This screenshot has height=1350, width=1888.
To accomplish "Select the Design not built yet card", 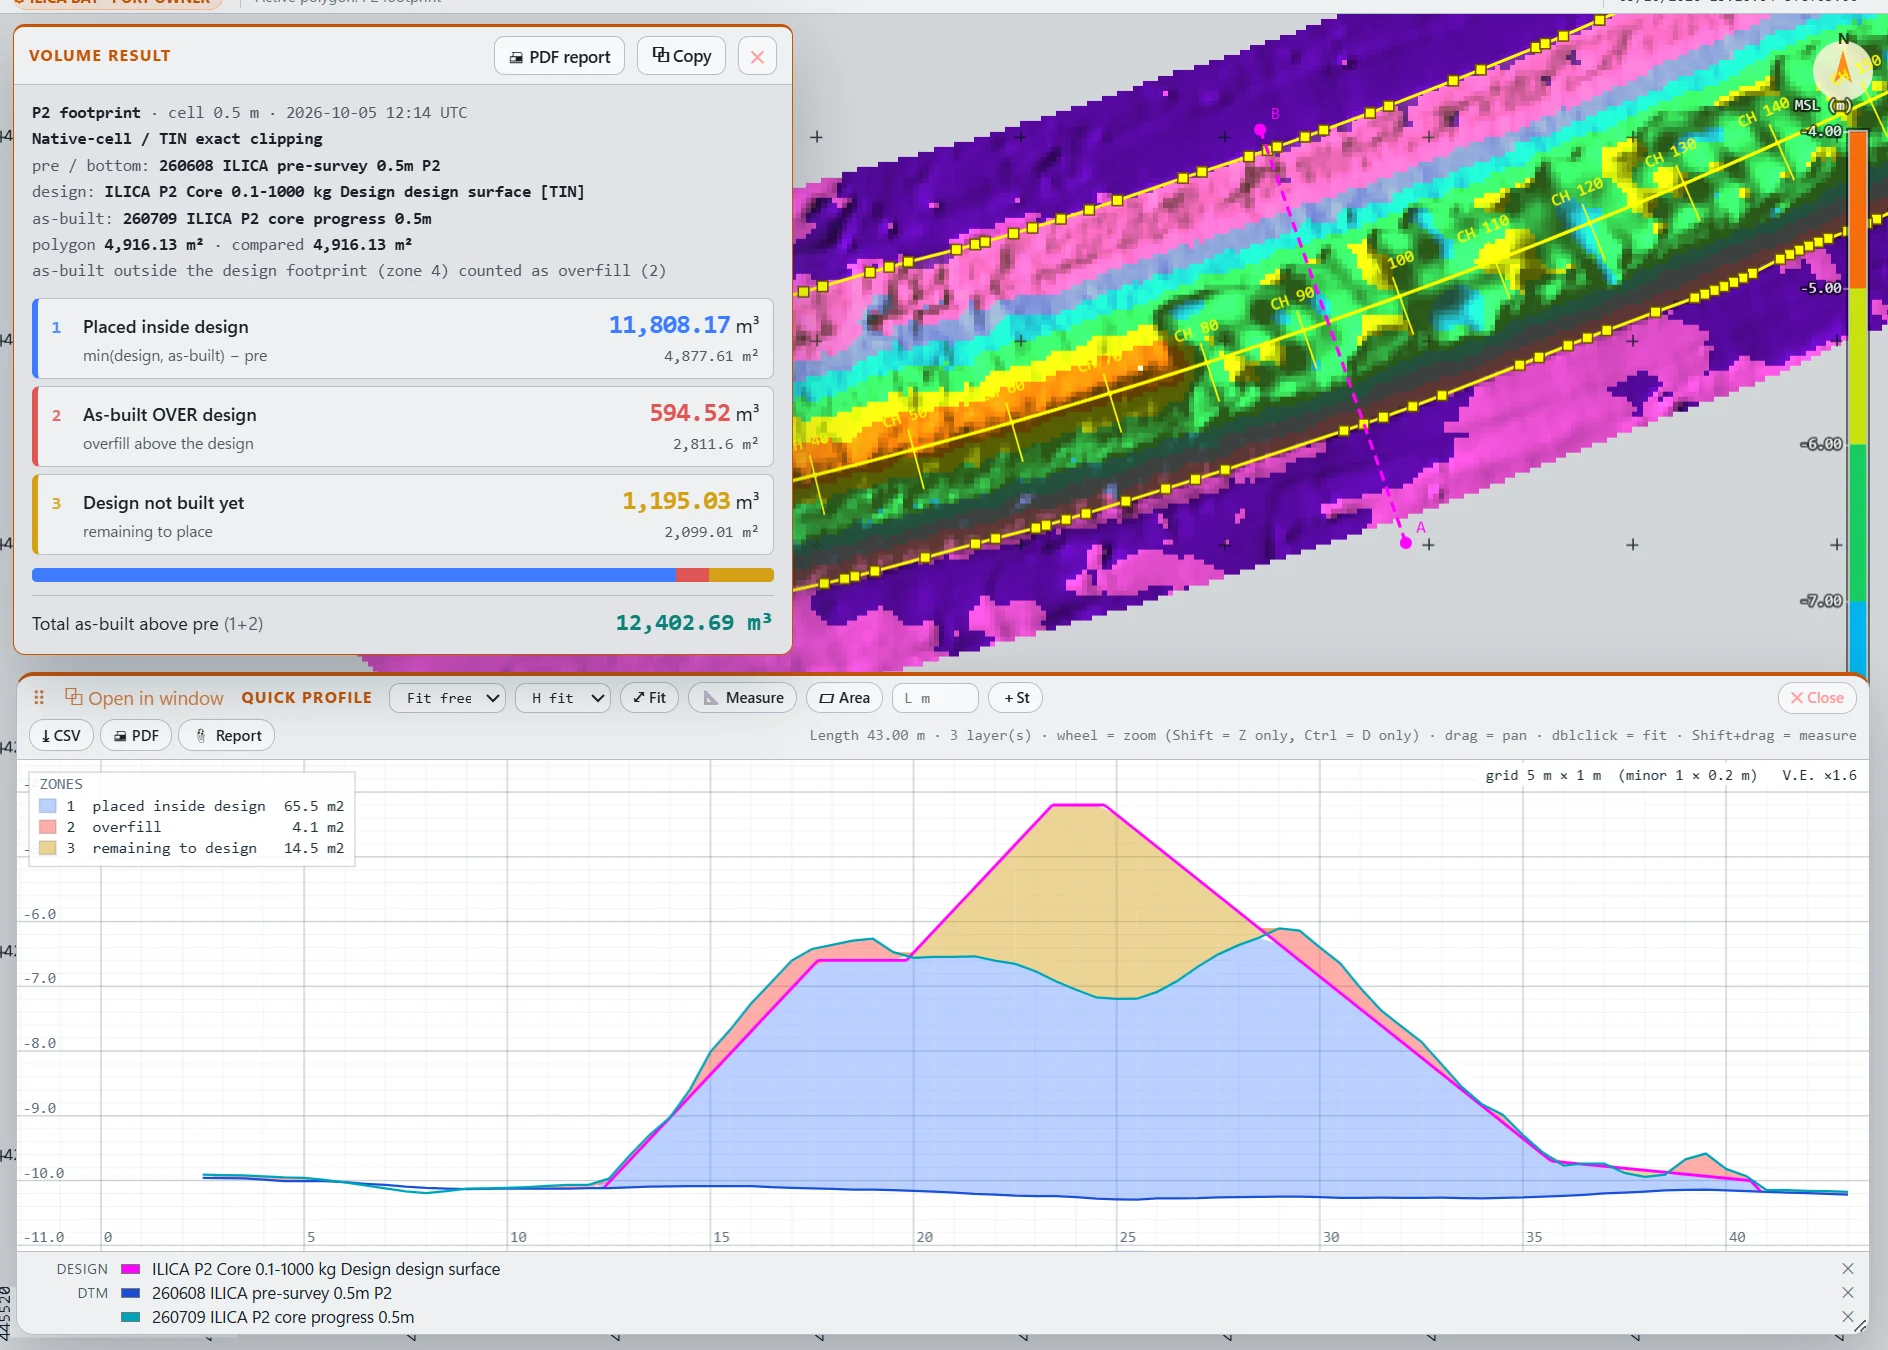I will 403,515.
